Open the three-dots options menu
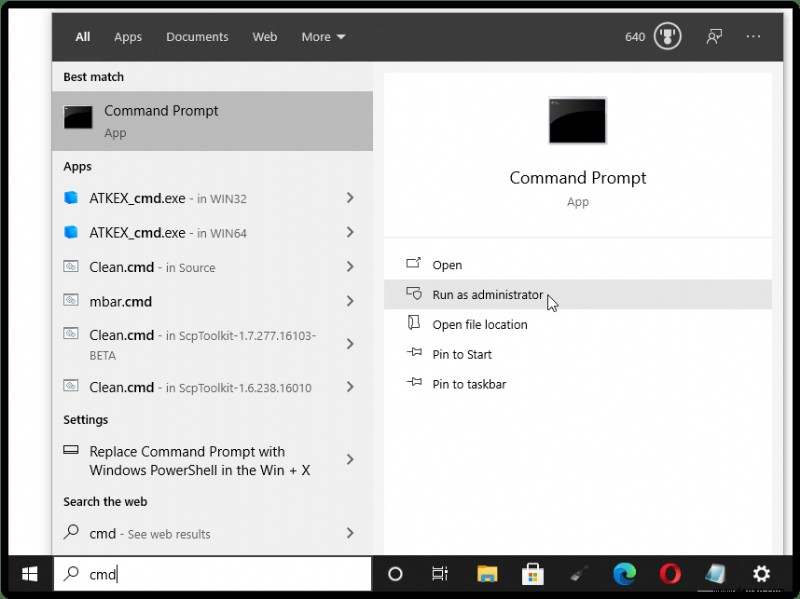The width and height of the screenshot is (800, 599). 753,36
